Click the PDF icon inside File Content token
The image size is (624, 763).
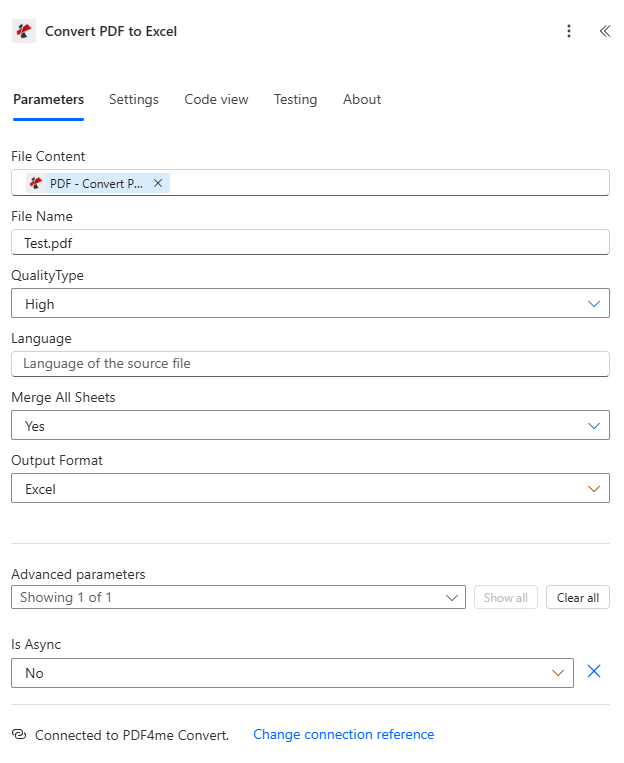click(x=36, y=183)
